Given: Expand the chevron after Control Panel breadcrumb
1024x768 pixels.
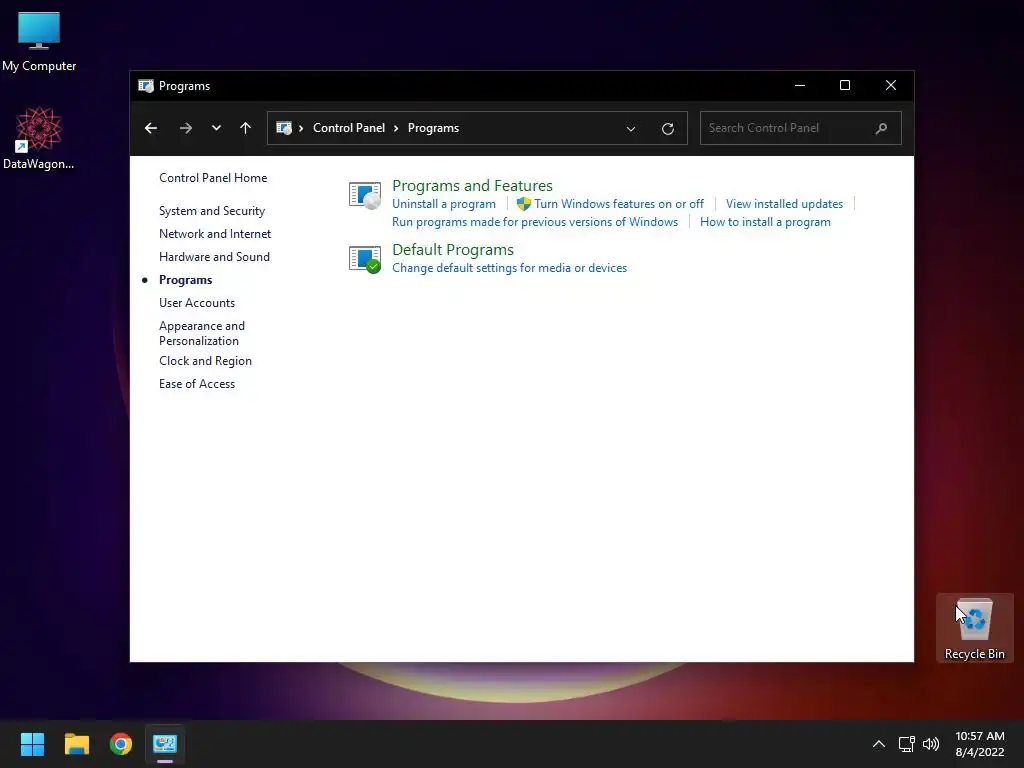Looking at the screenshot, I should tap(396, 128).
